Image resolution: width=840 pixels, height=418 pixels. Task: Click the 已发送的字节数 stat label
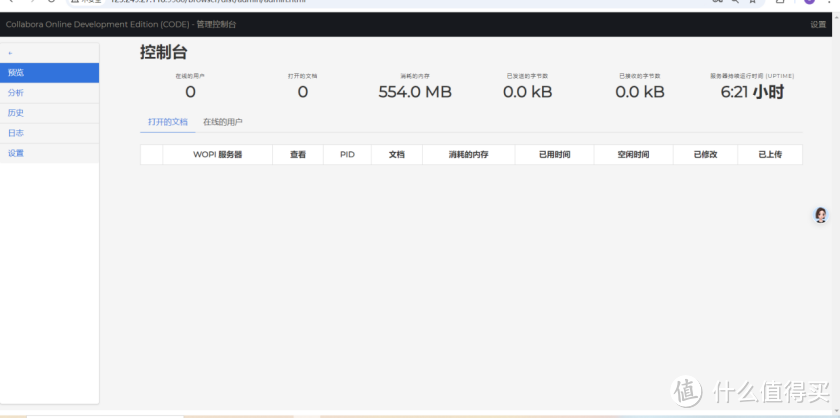(x=527, y=76)
